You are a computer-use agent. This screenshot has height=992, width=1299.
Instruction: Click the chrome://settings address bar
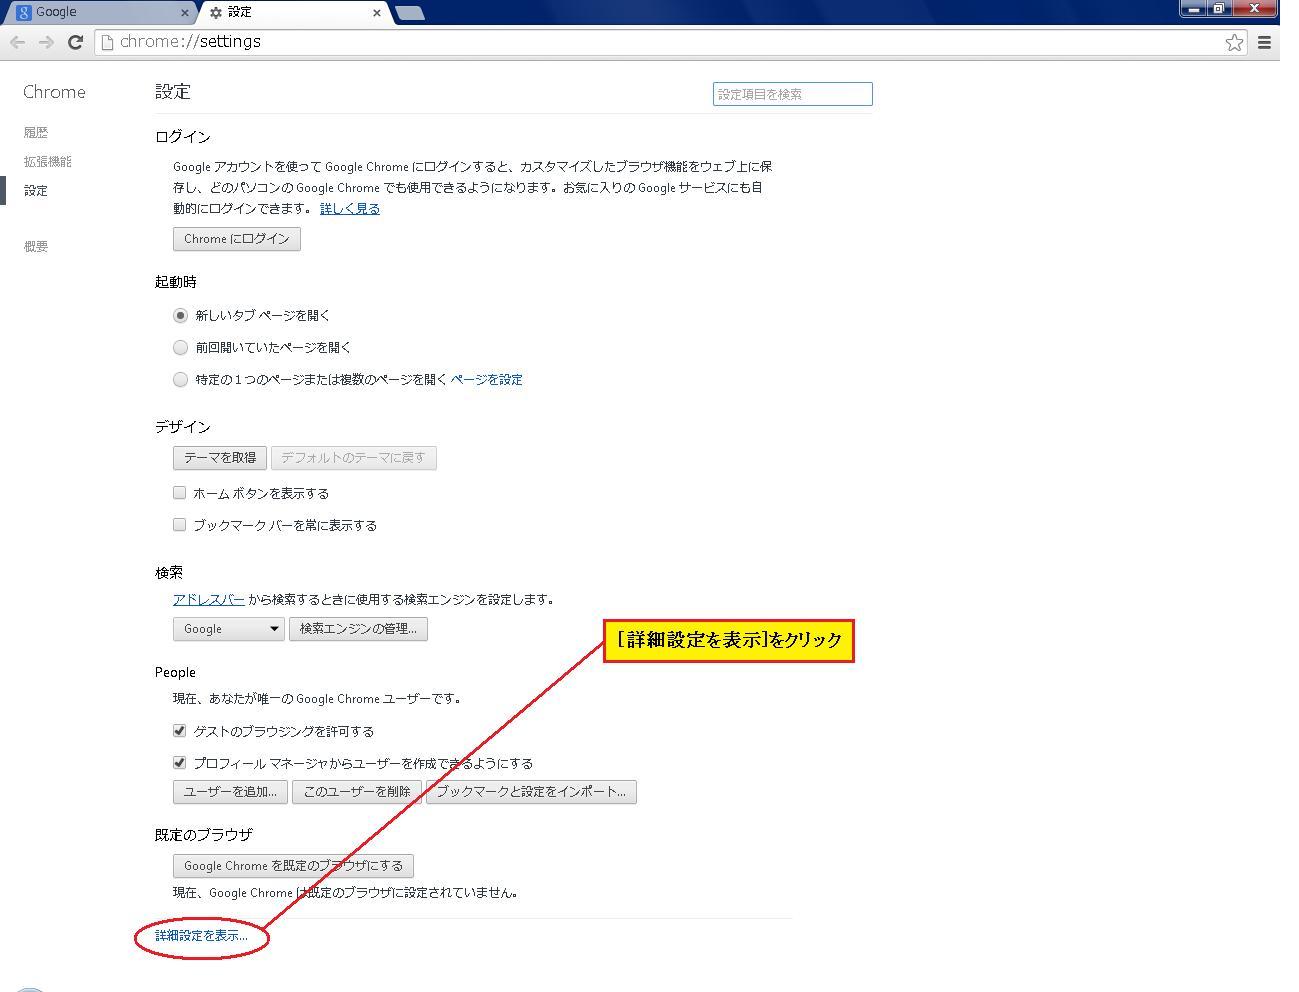[x=670, y=42]
